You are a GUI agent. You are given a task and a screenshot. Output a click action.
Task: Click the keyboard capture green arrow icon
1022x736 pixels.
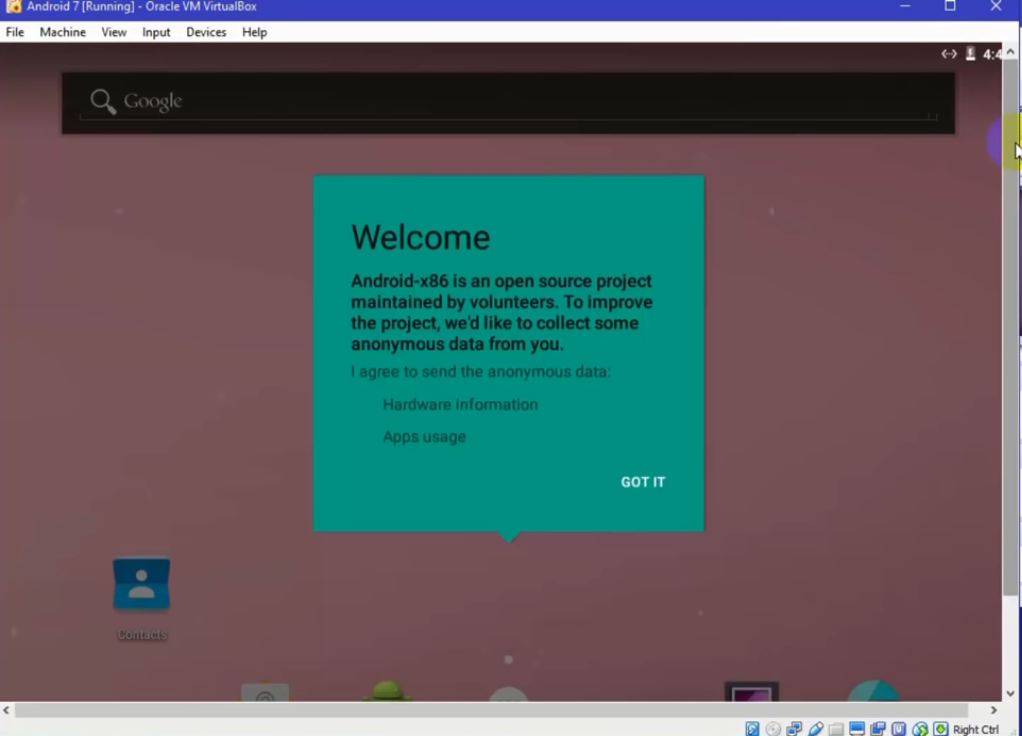click(x=941, y=729)
